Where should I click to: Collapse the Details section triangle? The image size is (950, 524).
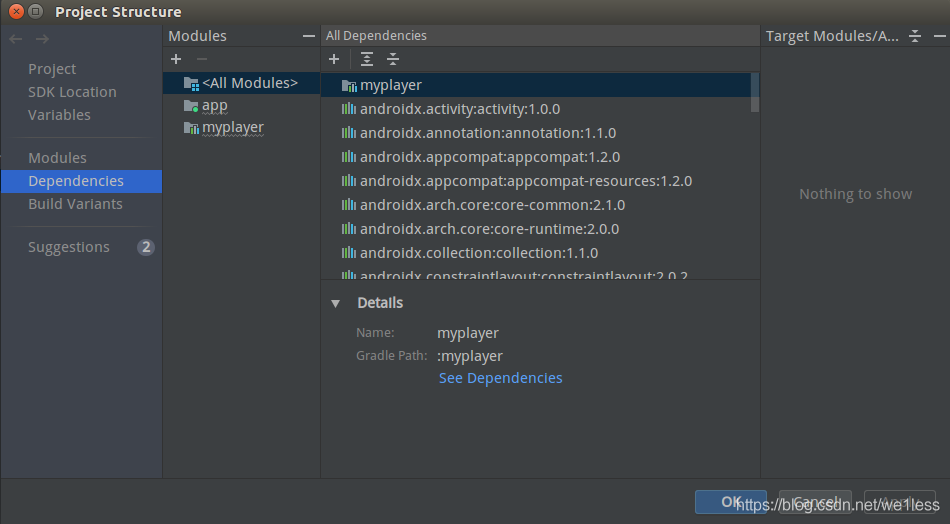[x=335, y=303]
